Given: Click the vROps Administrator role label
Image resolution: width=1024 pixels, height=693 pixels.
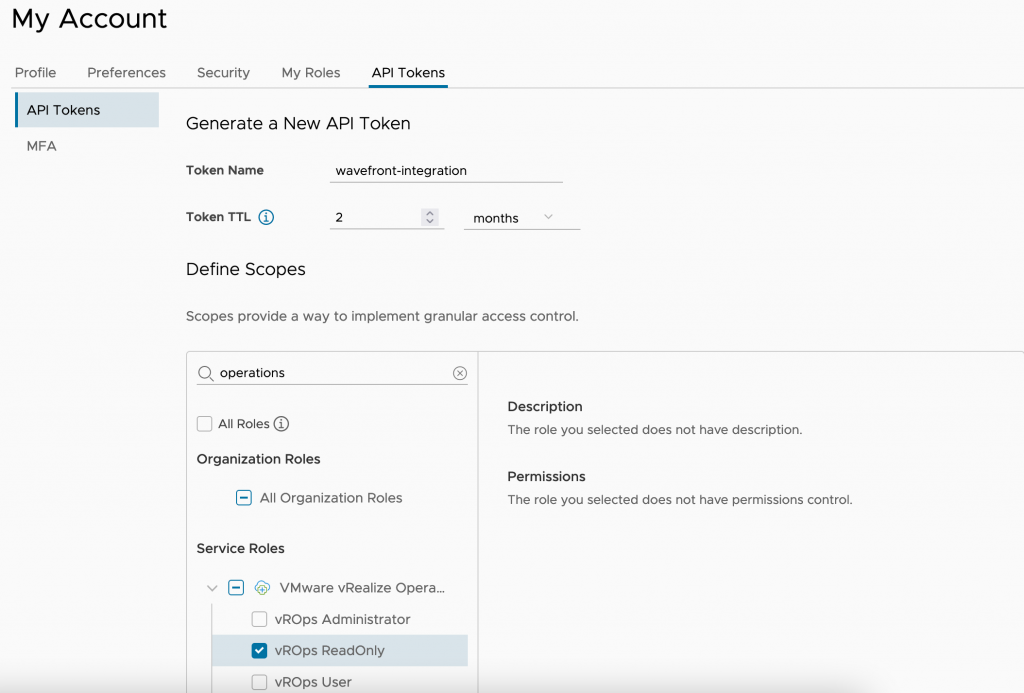Looking at the screenshot, I should (x=342, y=619).
